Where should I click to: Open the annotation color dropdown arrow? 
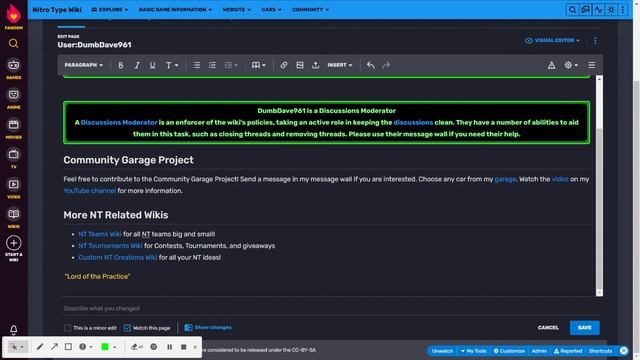[x=115, y=347]
